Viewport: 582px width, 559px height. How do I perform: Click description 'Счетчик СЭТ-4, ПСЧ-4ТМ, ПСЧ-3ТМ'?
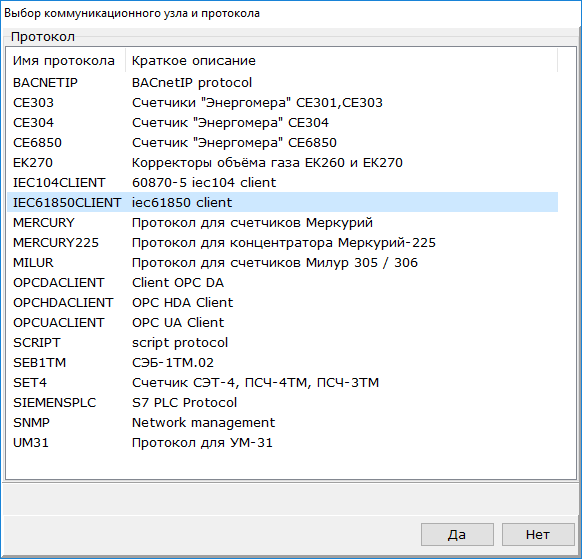click(256, 383)
